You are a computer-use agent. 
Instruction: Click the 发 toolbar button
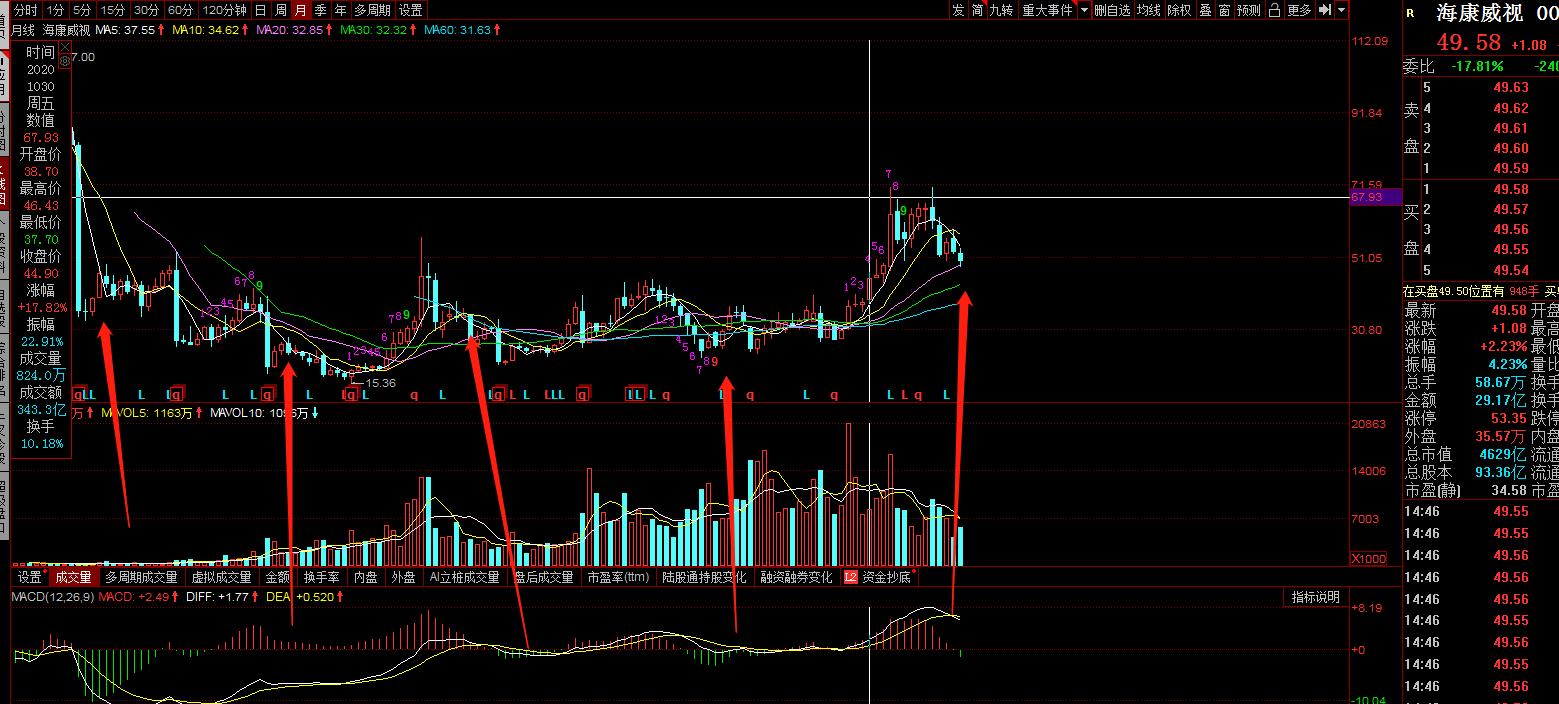click(958, 10)
